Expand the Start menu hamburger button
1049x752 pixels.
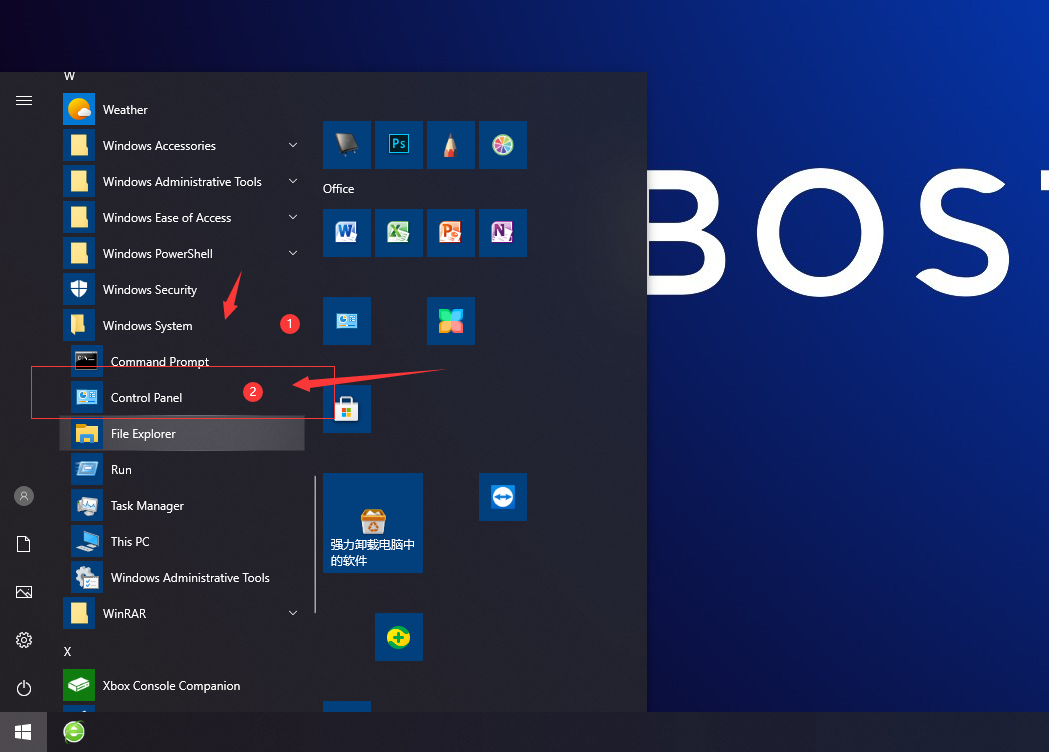coord(24,100)
